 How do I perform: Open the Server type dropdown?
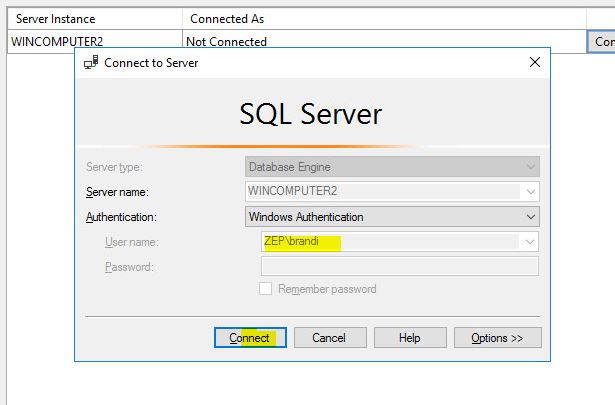(x=530, y=166)
